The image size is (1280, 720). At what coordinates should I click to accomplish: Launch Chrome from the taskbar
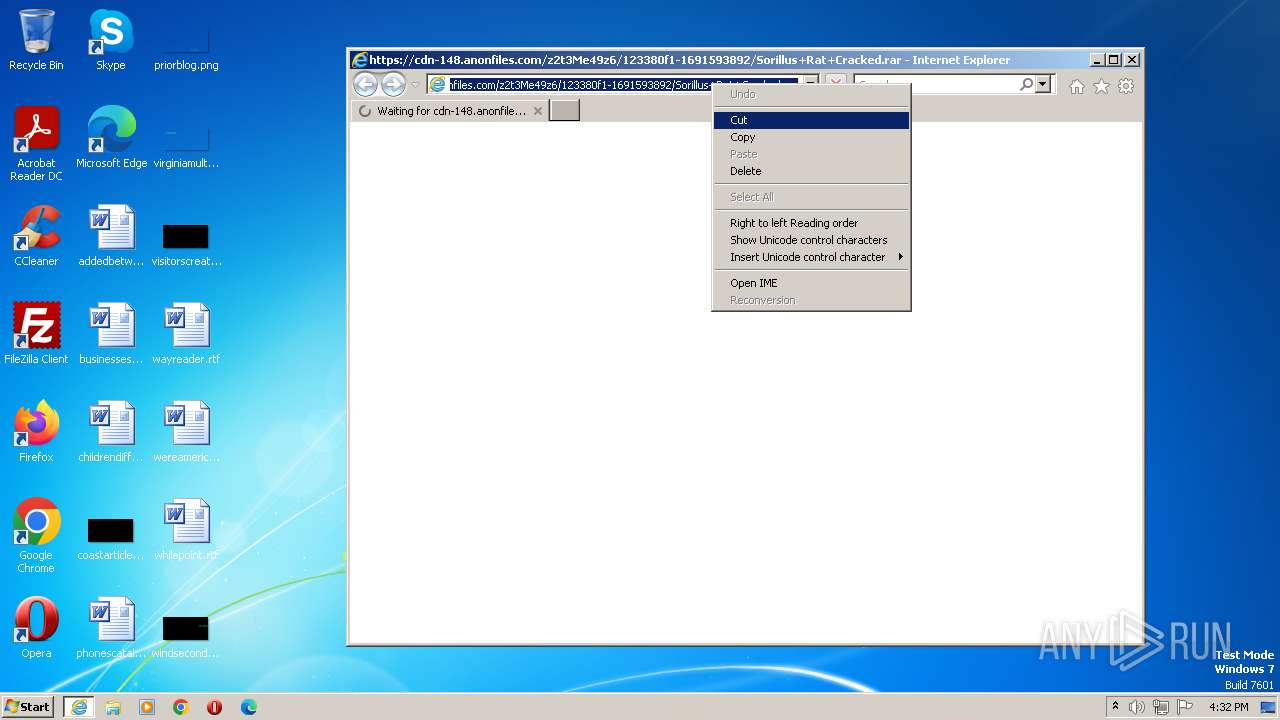click(x=181, y=707)
